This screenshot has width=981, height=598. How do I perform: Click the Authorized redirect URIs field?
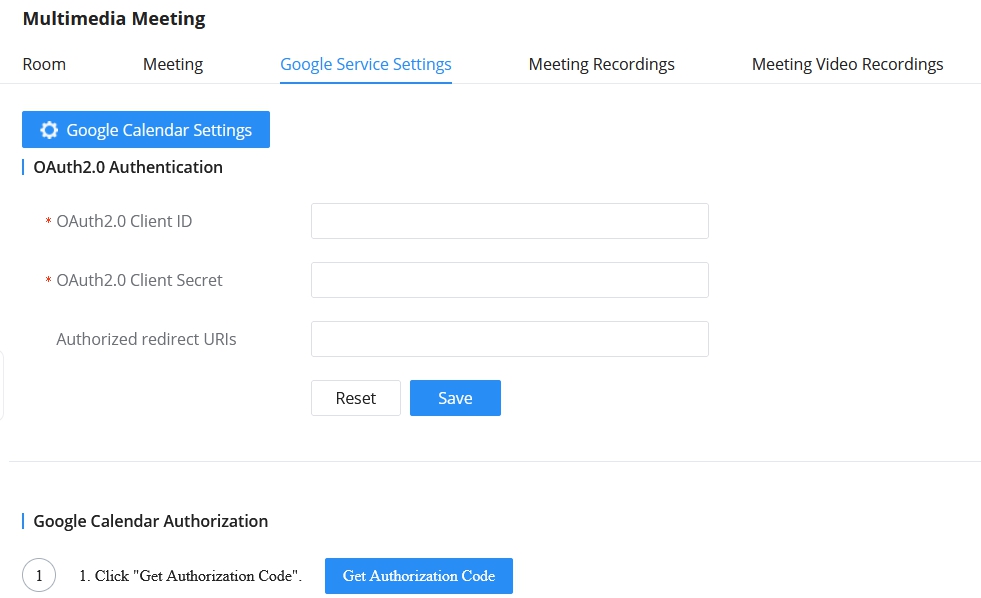pos(509,339)
